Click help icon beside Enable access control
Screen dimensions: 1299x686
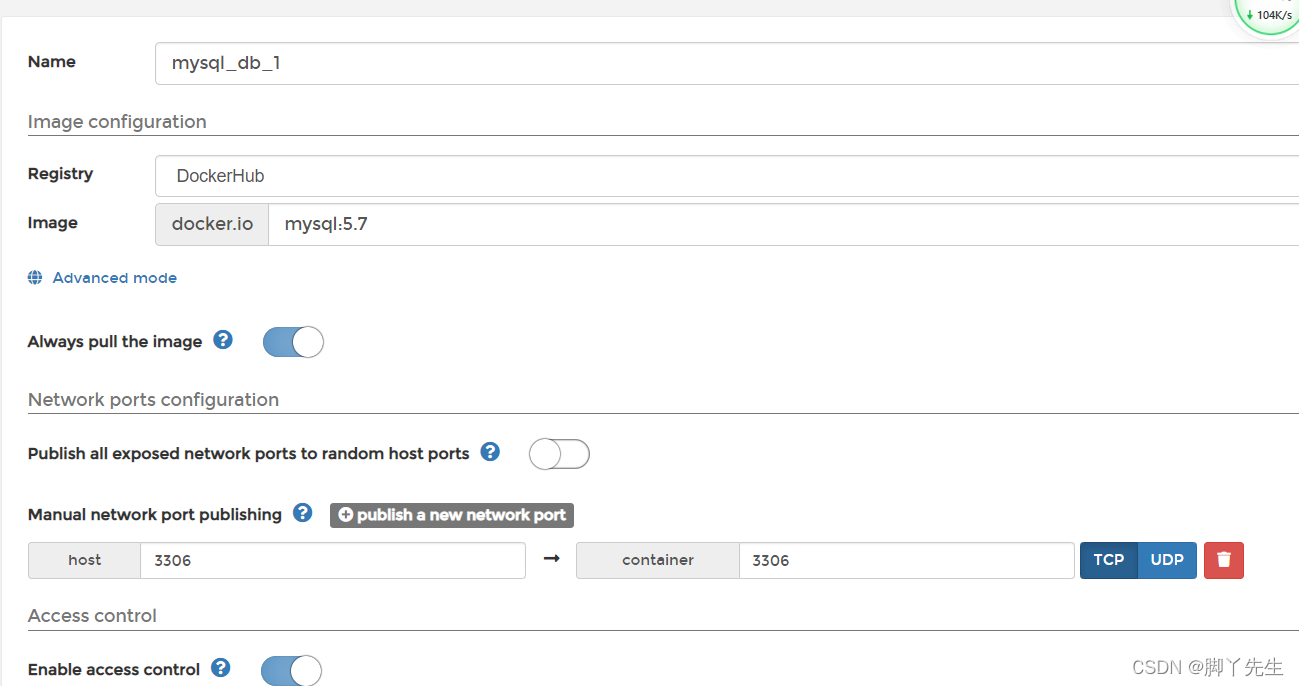[x=221, y=668]
